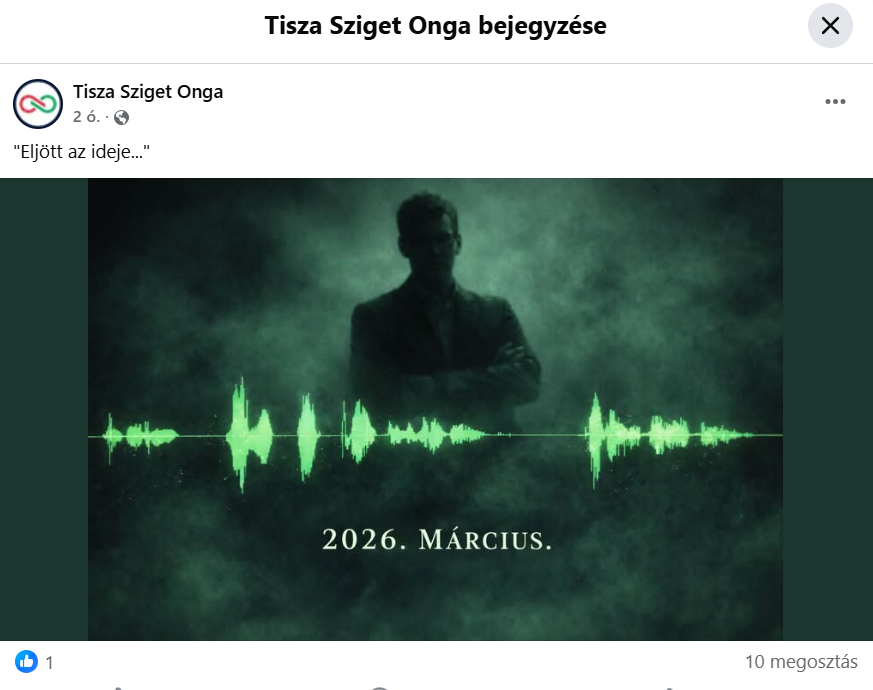873x690 pixels.
Task: Close the Tisza Sziget Onga post dialog
Action: [x=830, y=26]
